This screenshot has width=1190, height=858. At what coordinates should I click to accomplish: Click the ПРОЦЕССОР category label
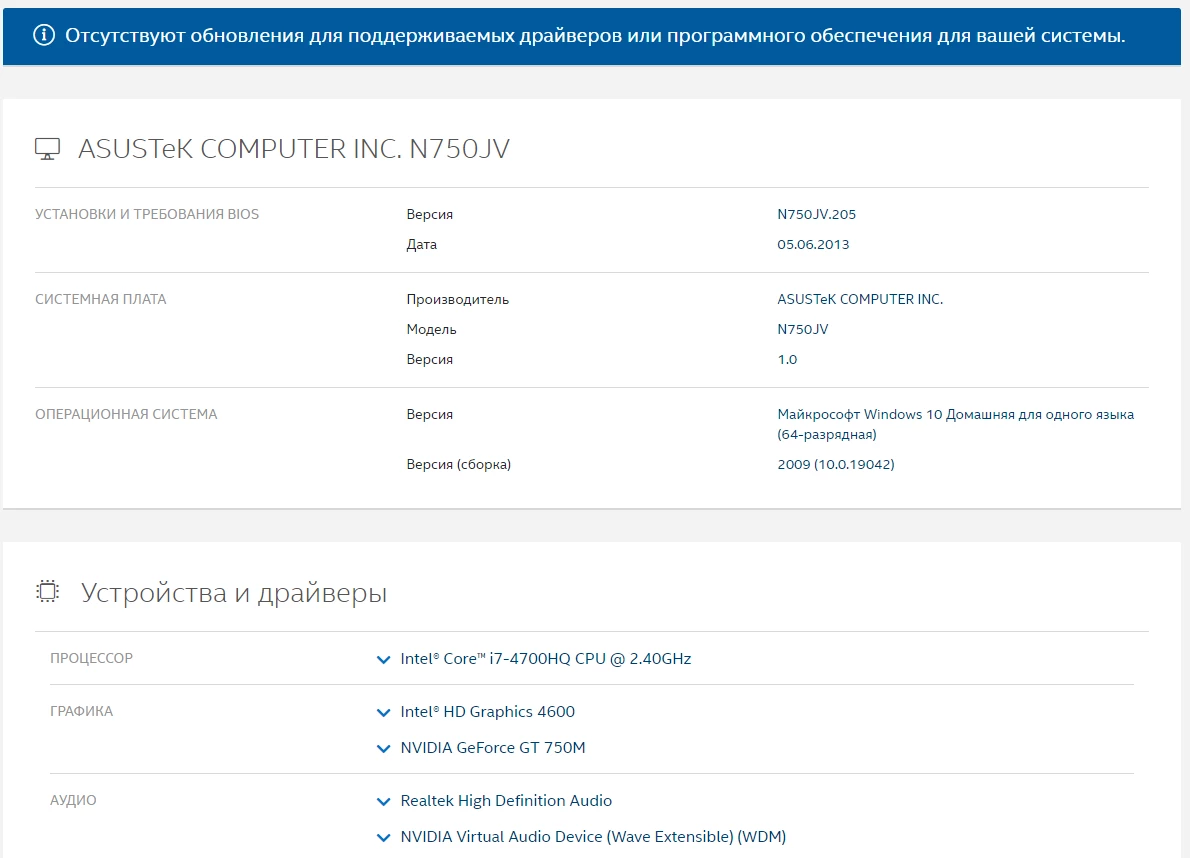91,658
